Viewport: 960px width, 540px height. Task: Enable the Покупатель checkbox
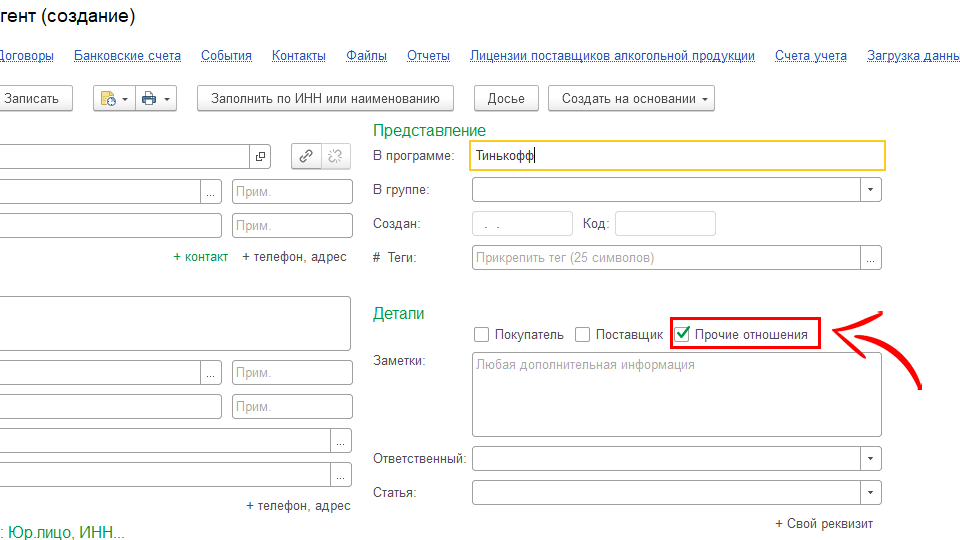pos(481,335)
